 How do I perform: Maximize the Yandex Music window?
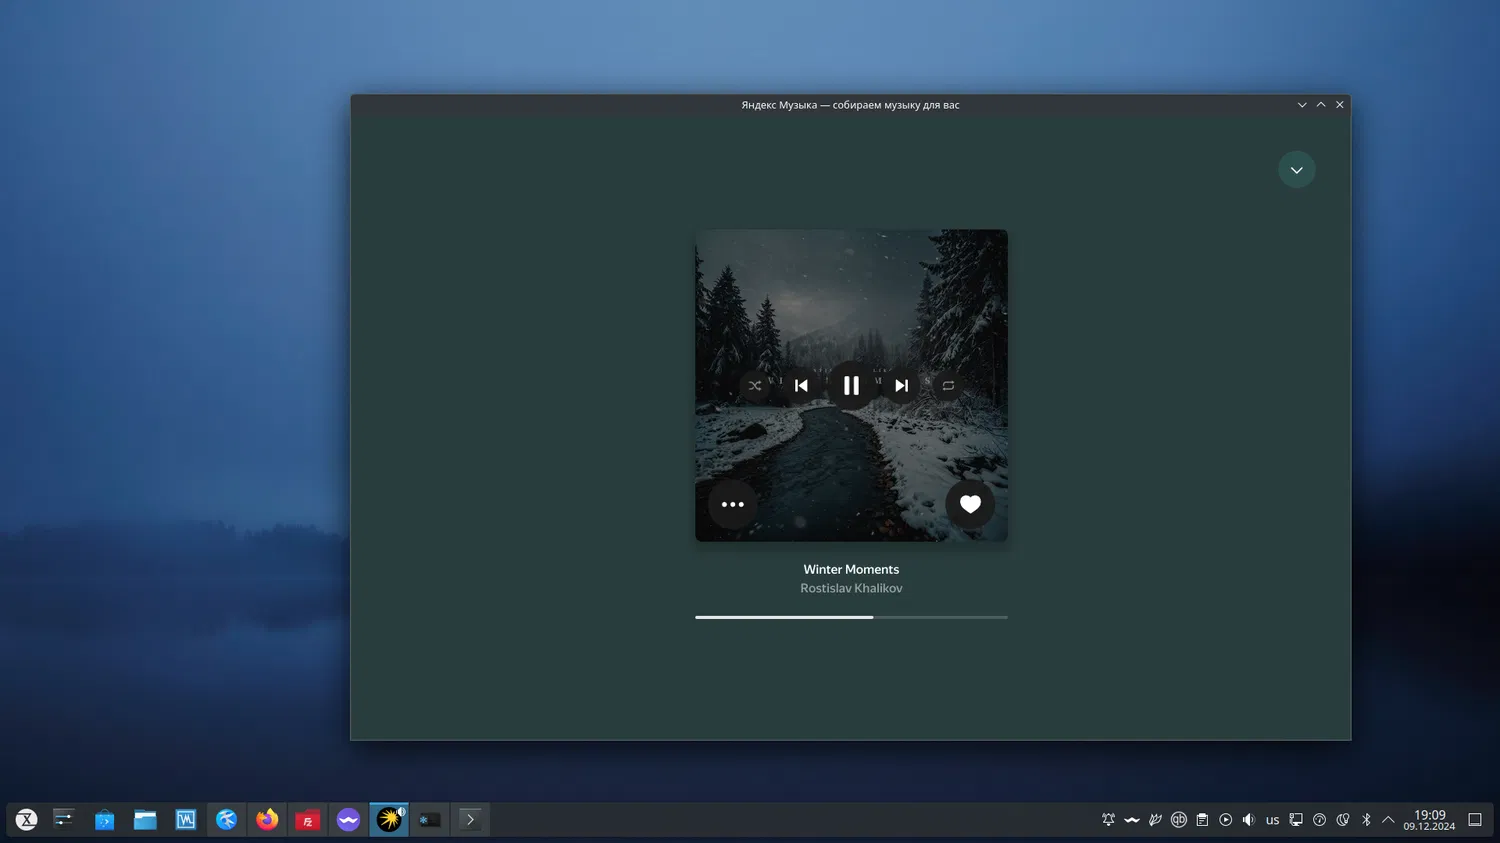[1321, 105]
